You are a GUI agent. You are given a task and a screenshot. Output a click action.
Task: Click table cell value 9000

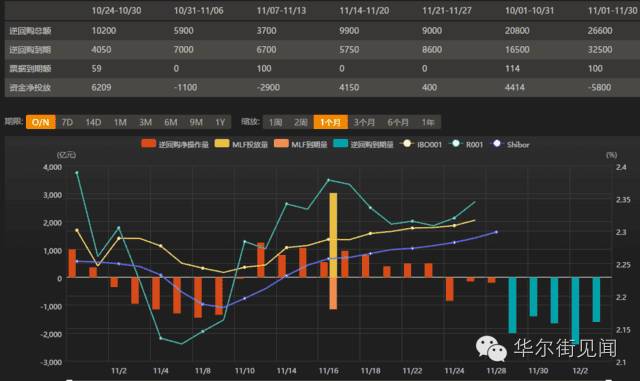[432, 31]
